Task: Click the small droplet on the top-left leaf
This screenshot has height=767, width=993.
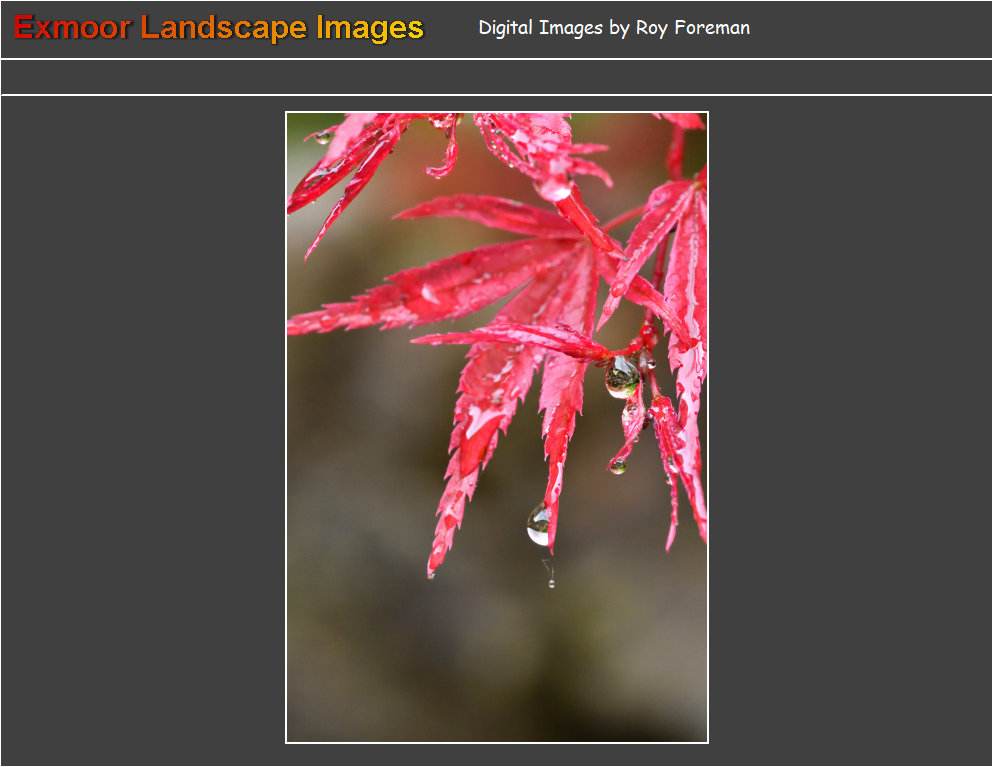Action: pyautogui.click(x=322, y=137)
